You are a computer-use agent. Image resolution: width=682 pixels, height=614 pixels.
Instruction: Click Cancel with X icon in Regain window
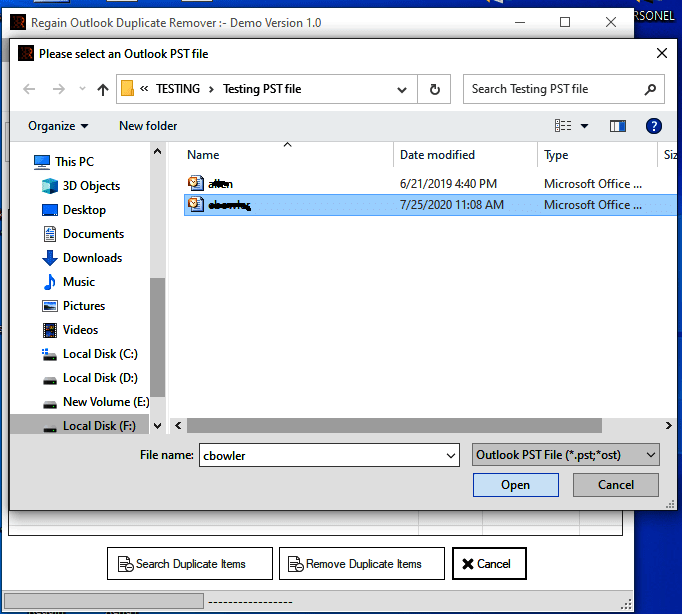[x=489, y=564]
